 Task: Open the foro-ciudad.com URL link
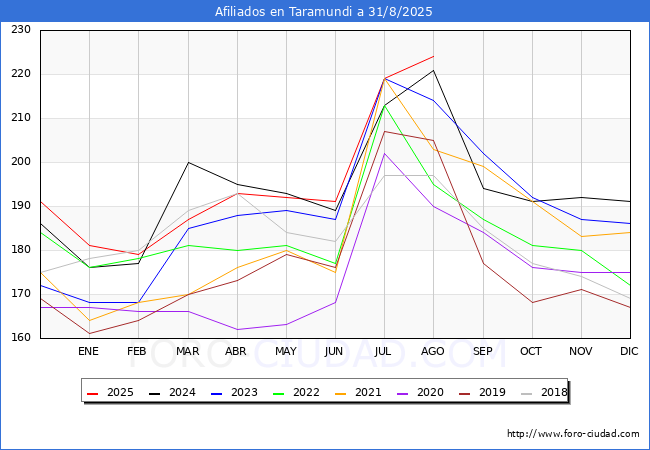[x=573, y=434]
